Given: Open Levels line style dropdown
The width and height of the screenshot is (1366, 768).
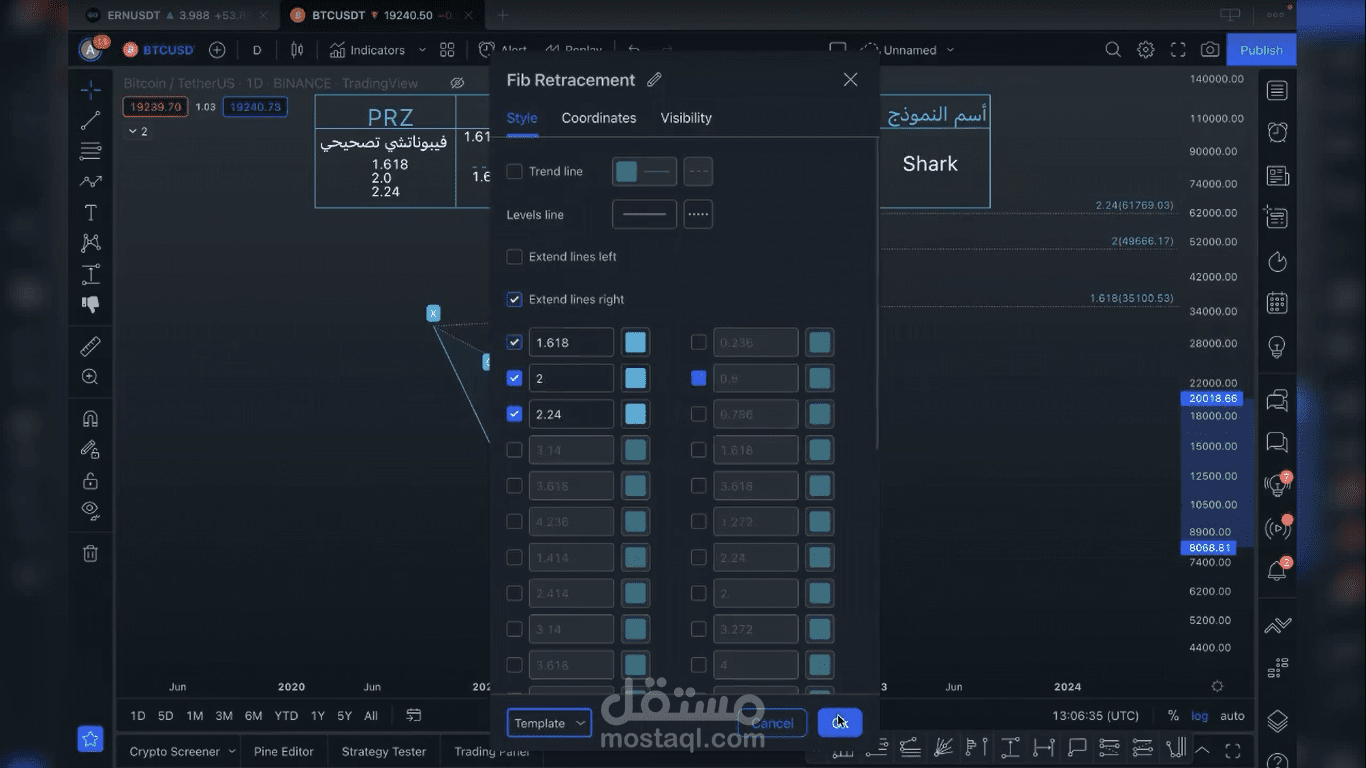Looking at the screenshot, I should coord(698,214).
